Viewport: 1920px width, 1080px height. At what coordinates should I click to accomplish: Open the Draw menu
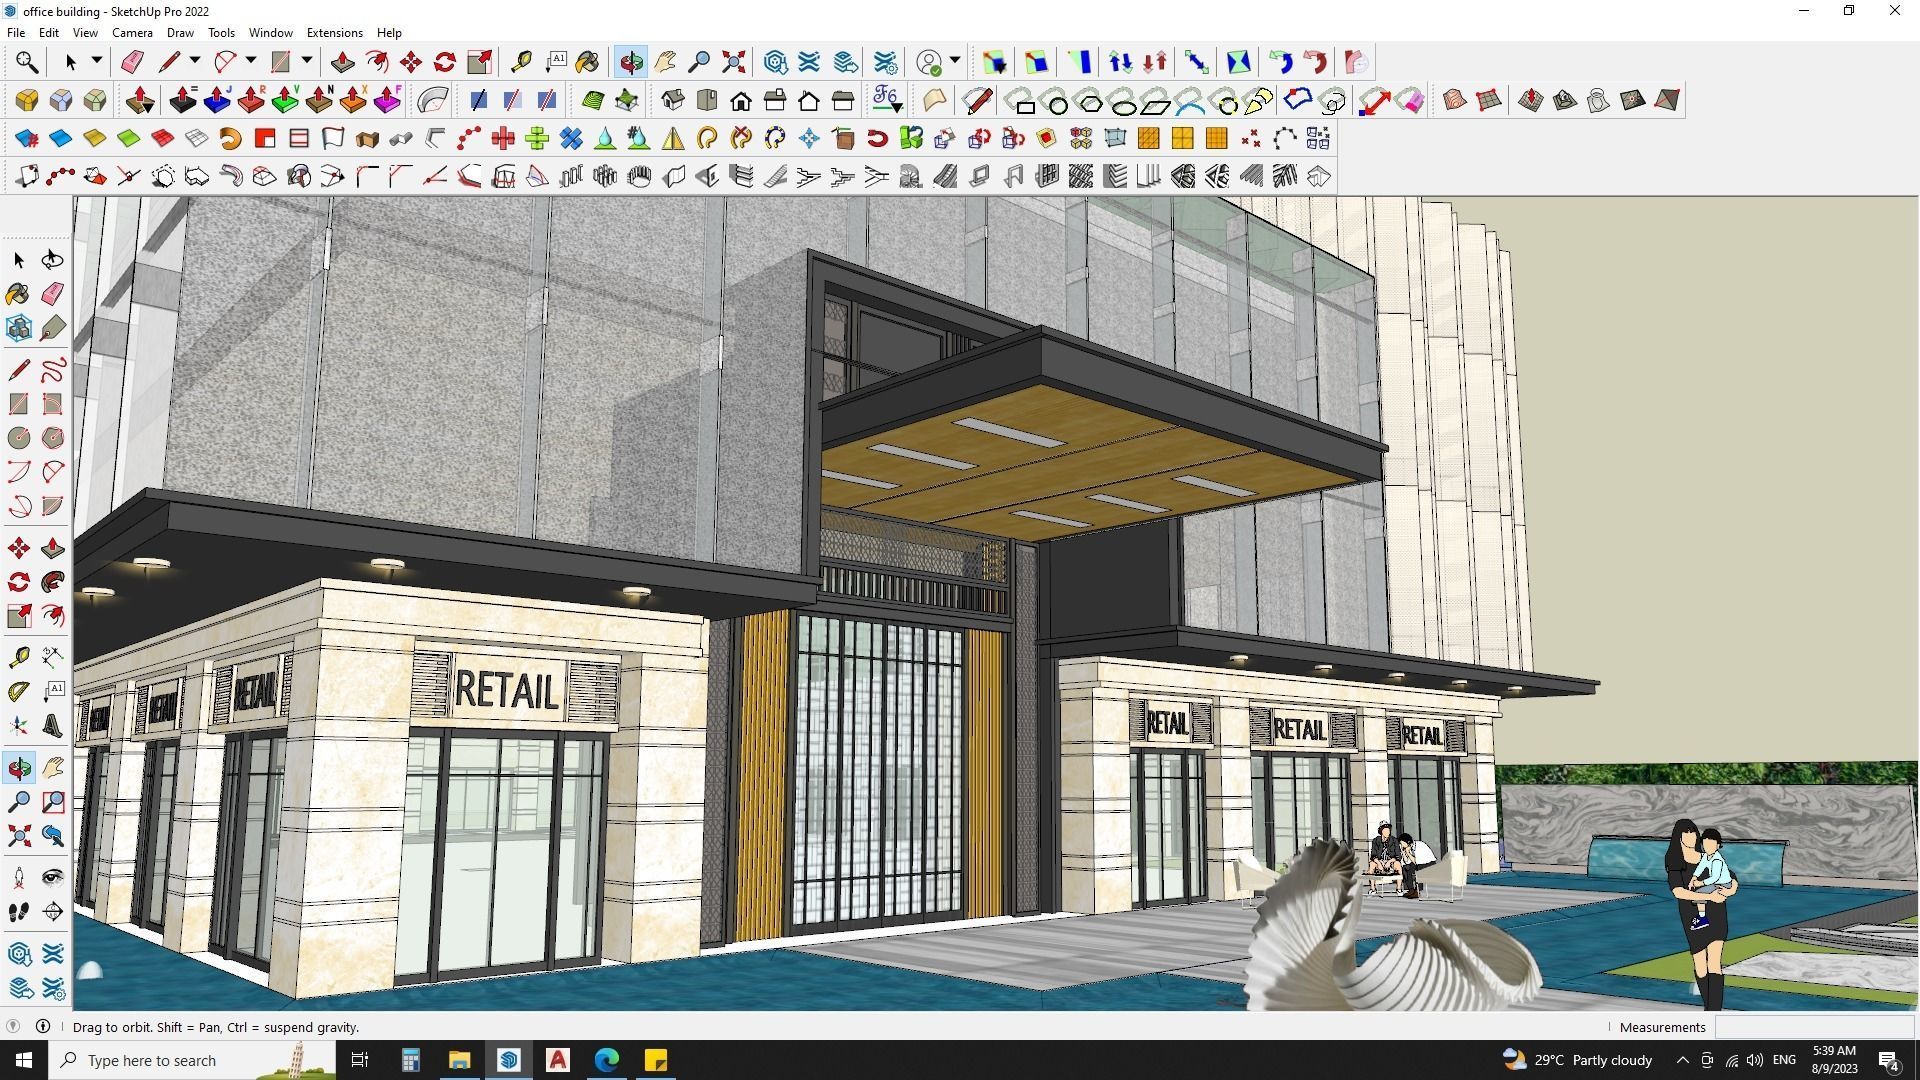tap(180, 33)
